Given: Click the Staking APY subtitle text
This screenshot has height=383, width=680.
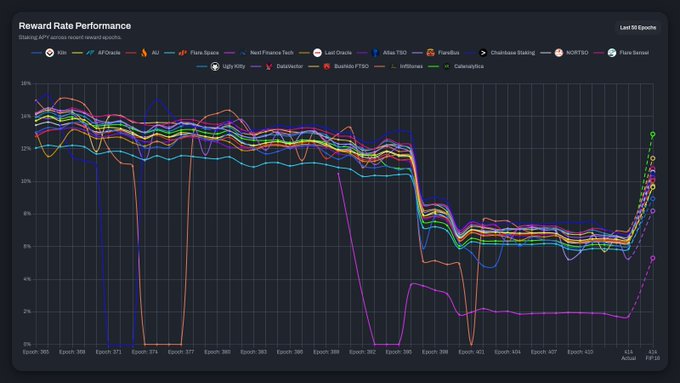Looking at the screenshot, I should tap(70, 37).
